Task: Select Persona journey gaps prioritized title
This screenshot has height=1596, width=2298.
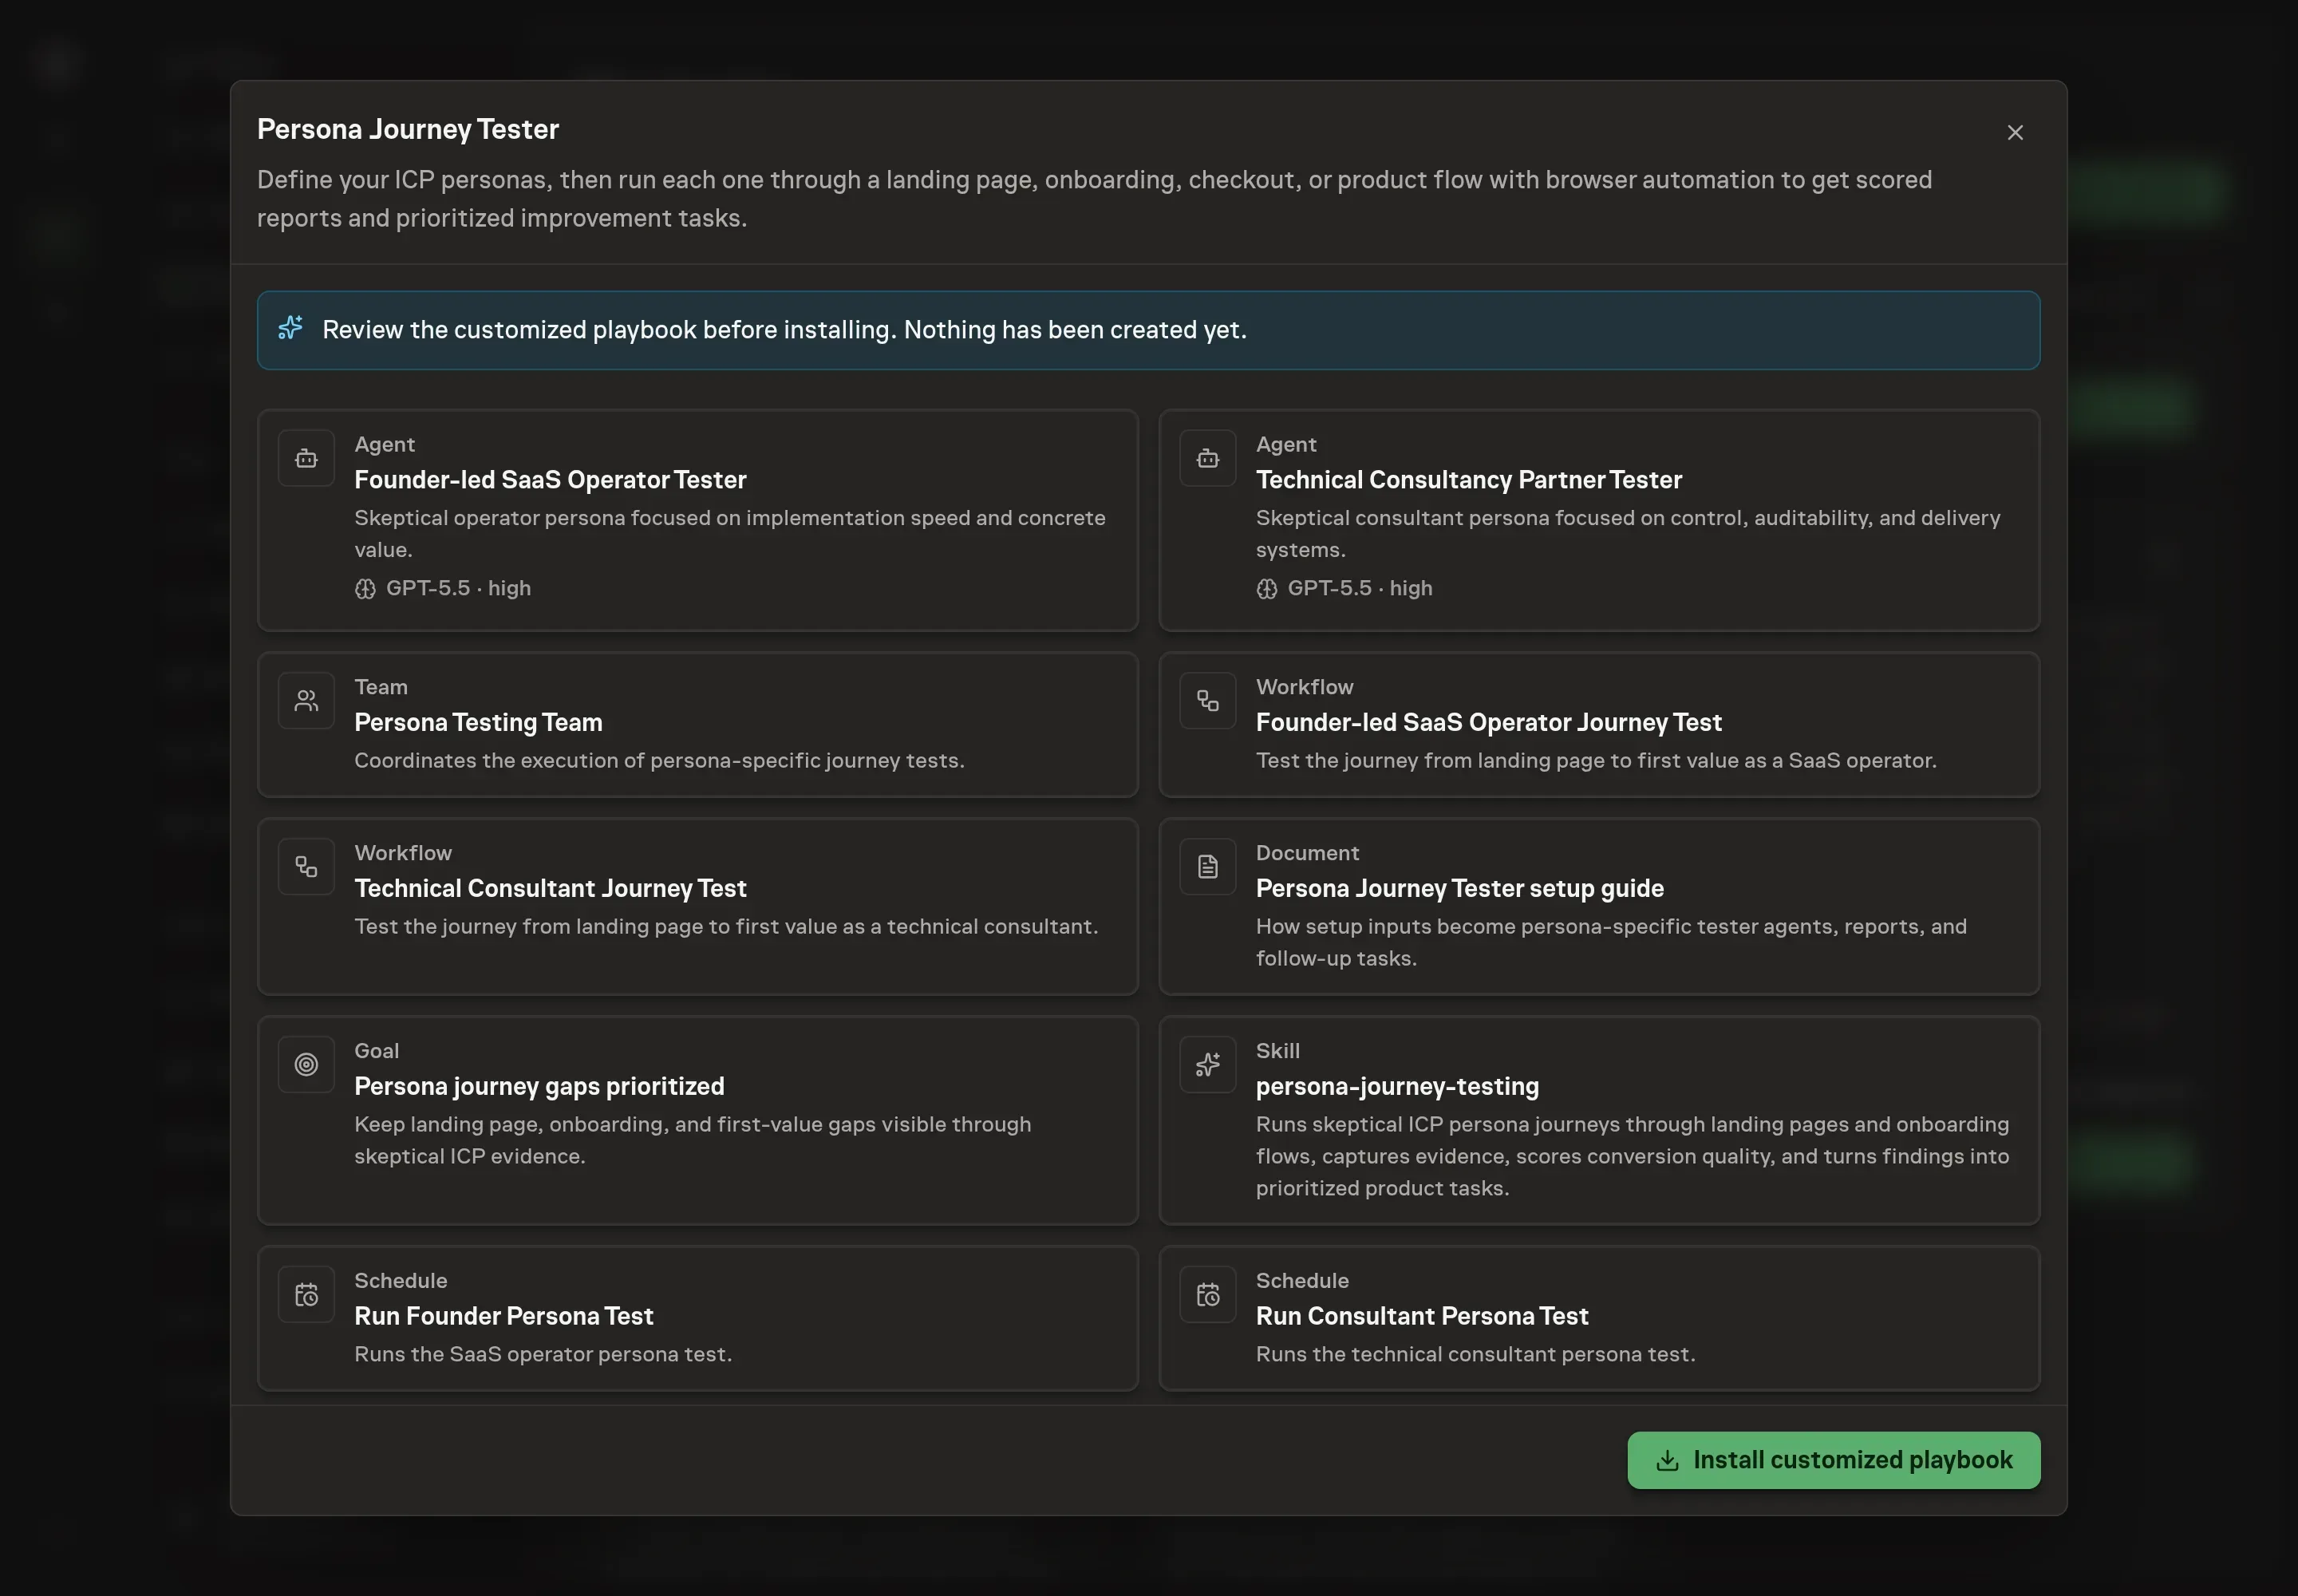Action: click(x=539, y=1086)
